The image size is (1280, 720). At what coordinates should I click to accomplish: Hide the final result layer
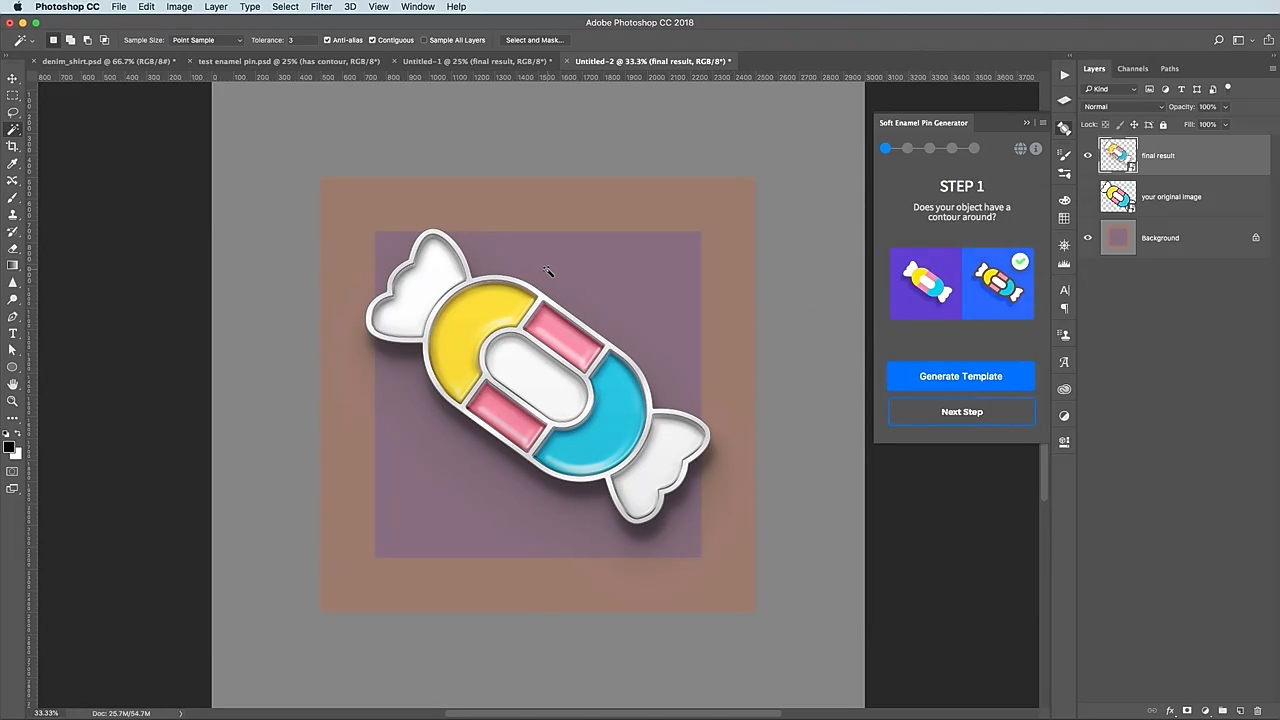[x=1088, y=155]
